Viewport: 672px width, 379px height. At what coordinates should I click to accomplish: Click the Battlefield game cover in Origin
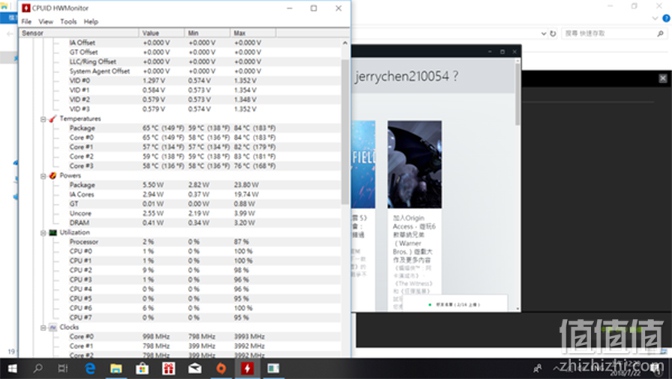(x=363, y=165)
